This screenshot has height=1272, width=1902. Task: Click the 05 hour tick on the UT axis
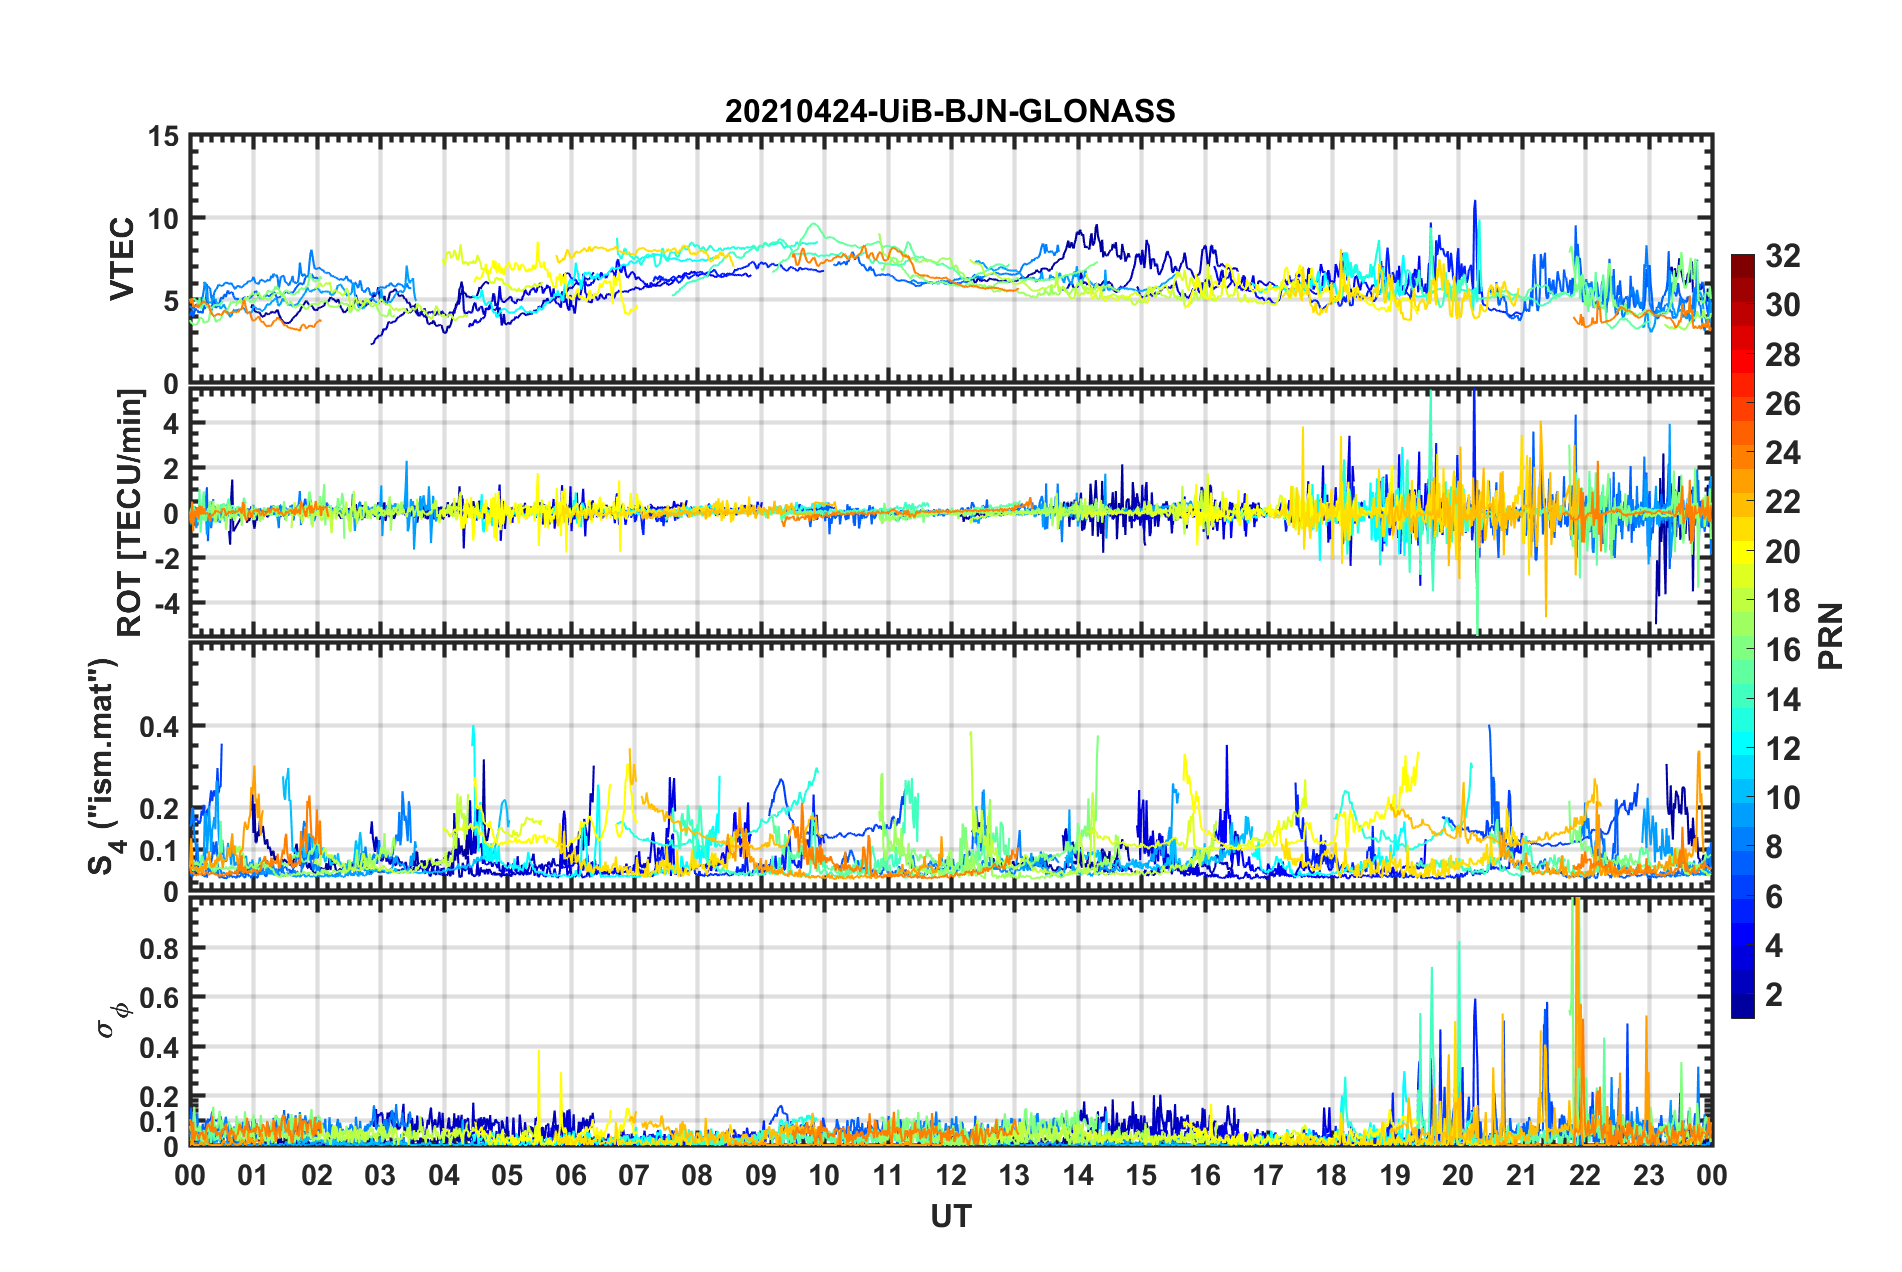tap(507, 1175)
